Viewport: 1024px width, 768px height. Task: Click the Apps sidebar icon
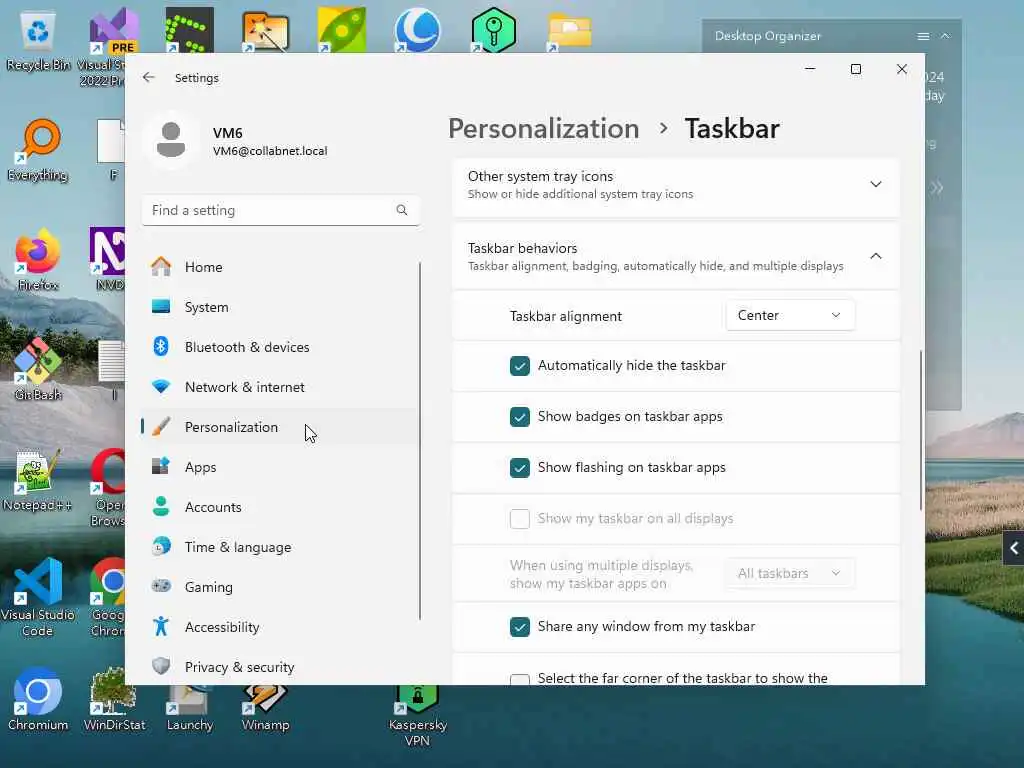coord(161,466)
